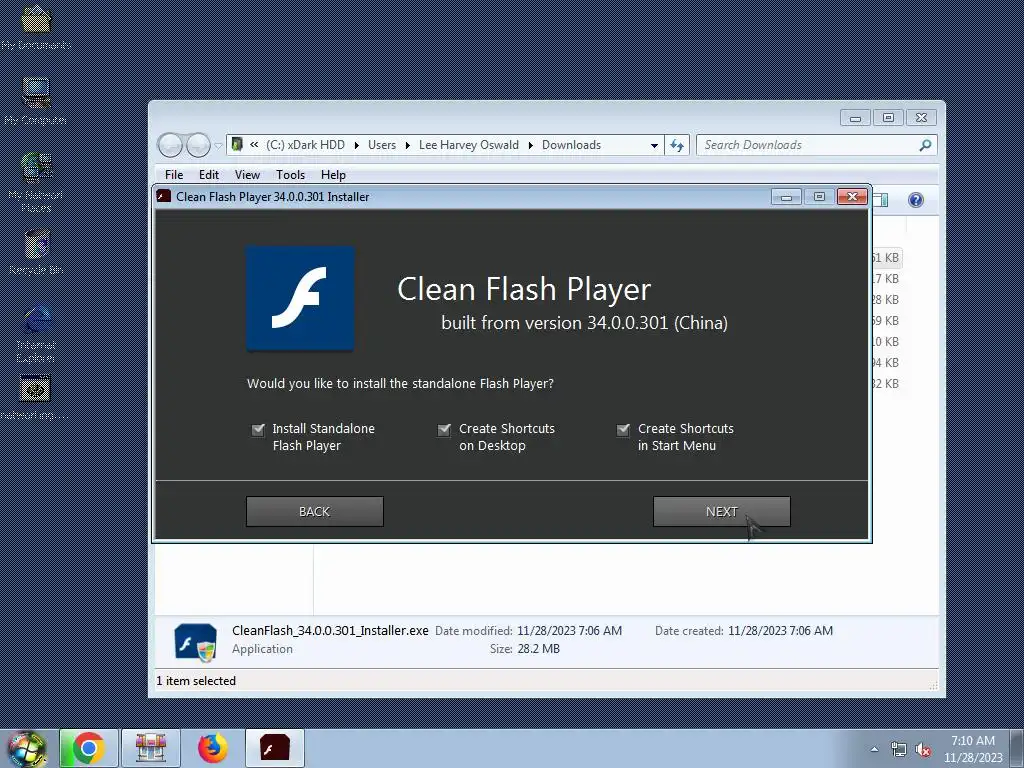Click the 28.2 MB size value
Image resolution: width=1024 pixels, height=768 pixels.
click(x=538, y=648)
